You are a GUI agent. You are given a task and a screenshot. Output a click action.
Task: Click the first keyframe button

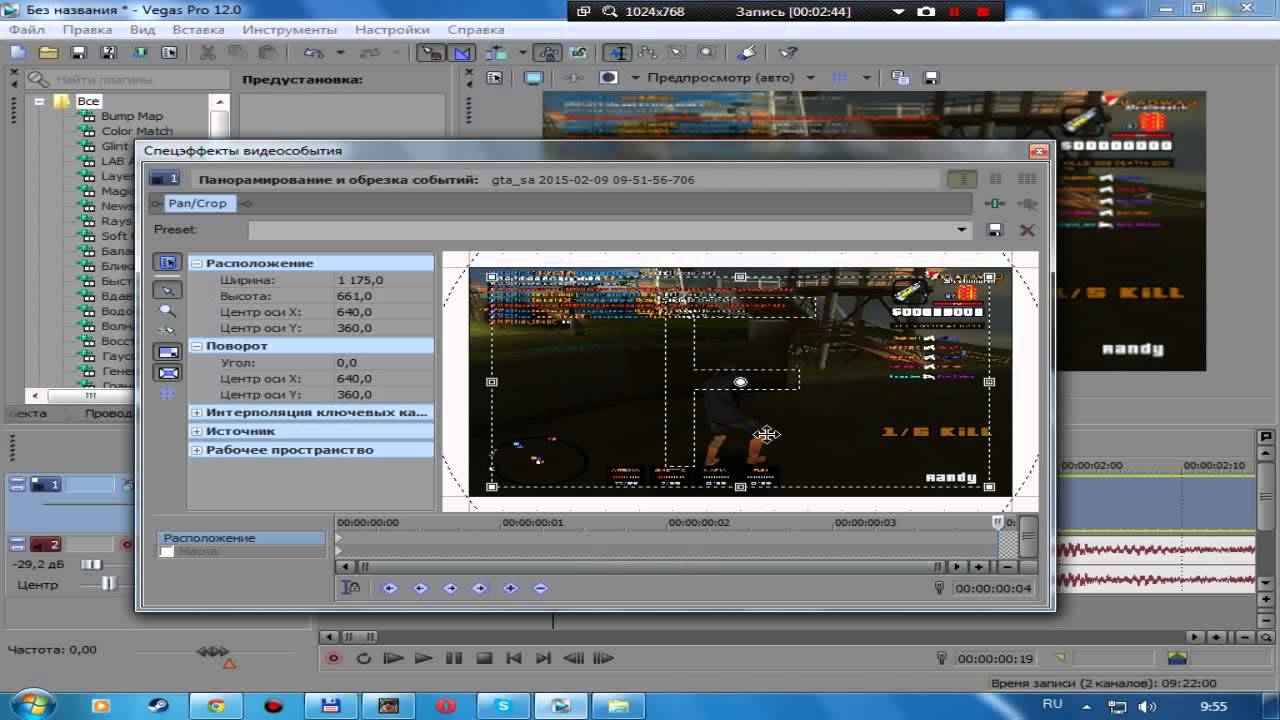(x=390, y=588)
